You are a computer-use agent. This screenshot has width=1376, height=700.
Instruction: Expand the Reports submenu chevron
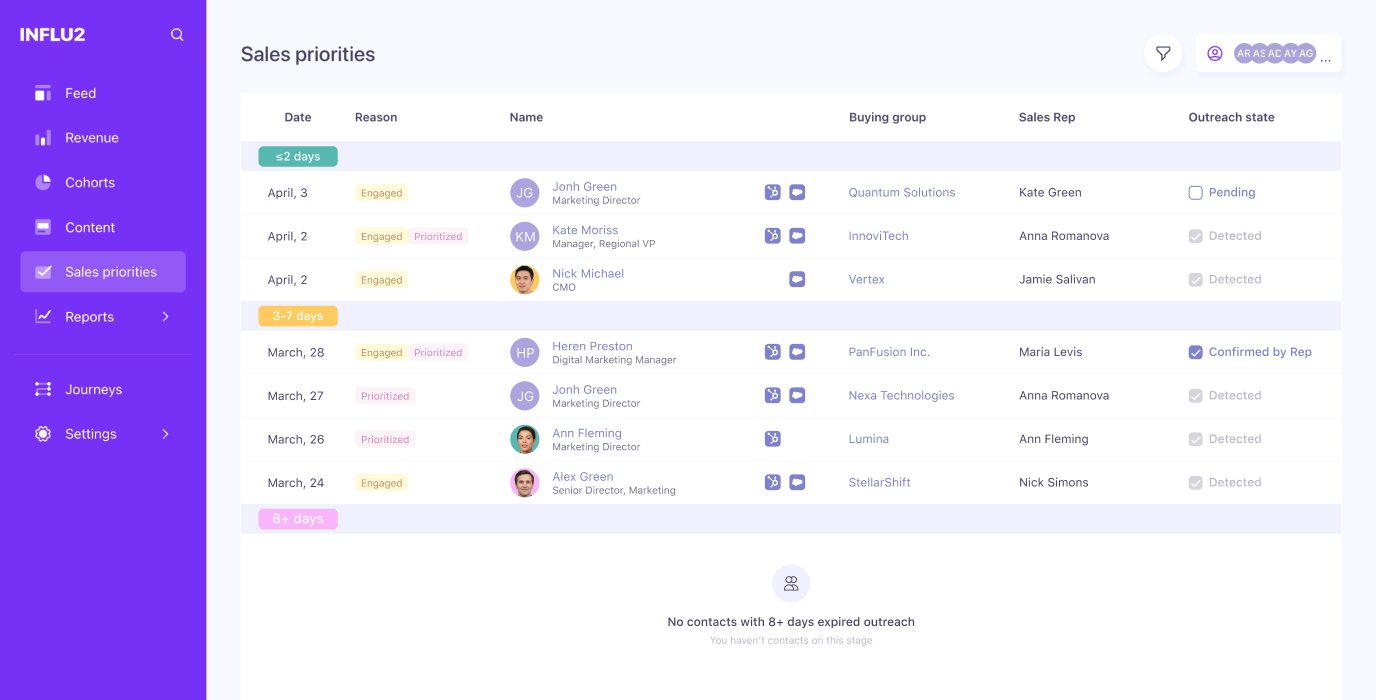pos(166,317)
